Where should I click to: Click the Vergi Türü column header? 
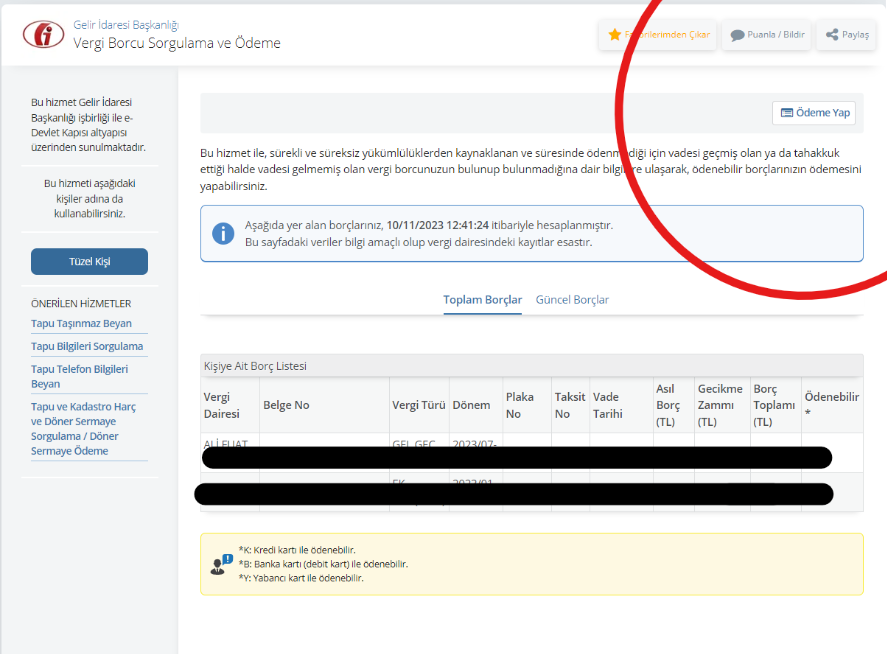tap(418, 405)
